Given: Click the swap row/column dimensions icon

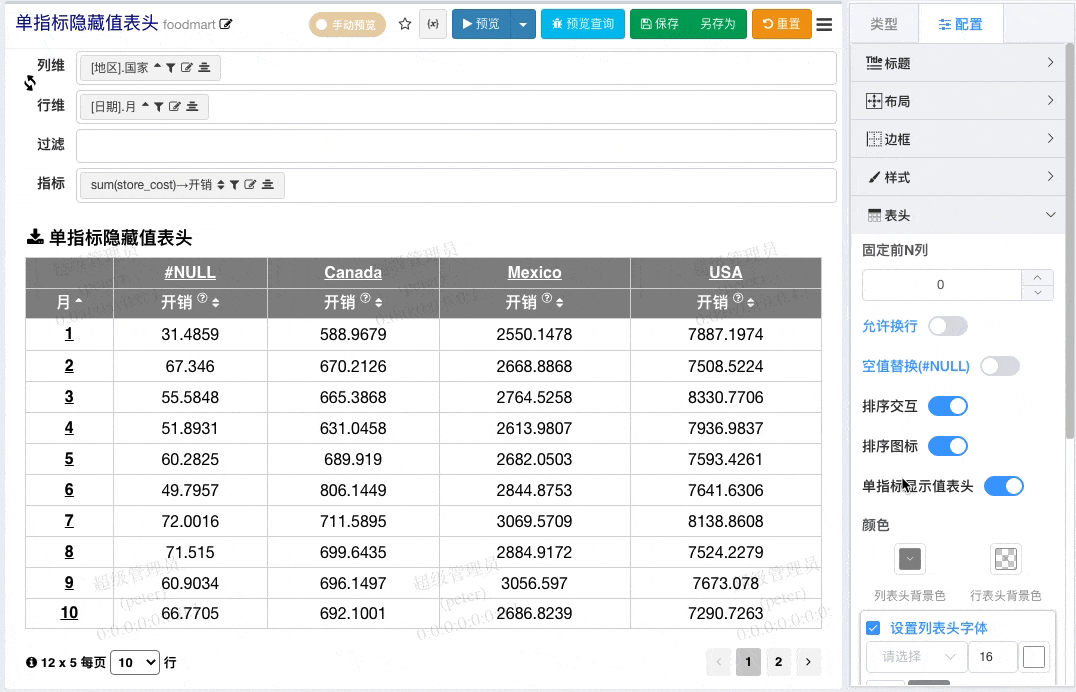Looking at the screenshot, I should [30, 83].
